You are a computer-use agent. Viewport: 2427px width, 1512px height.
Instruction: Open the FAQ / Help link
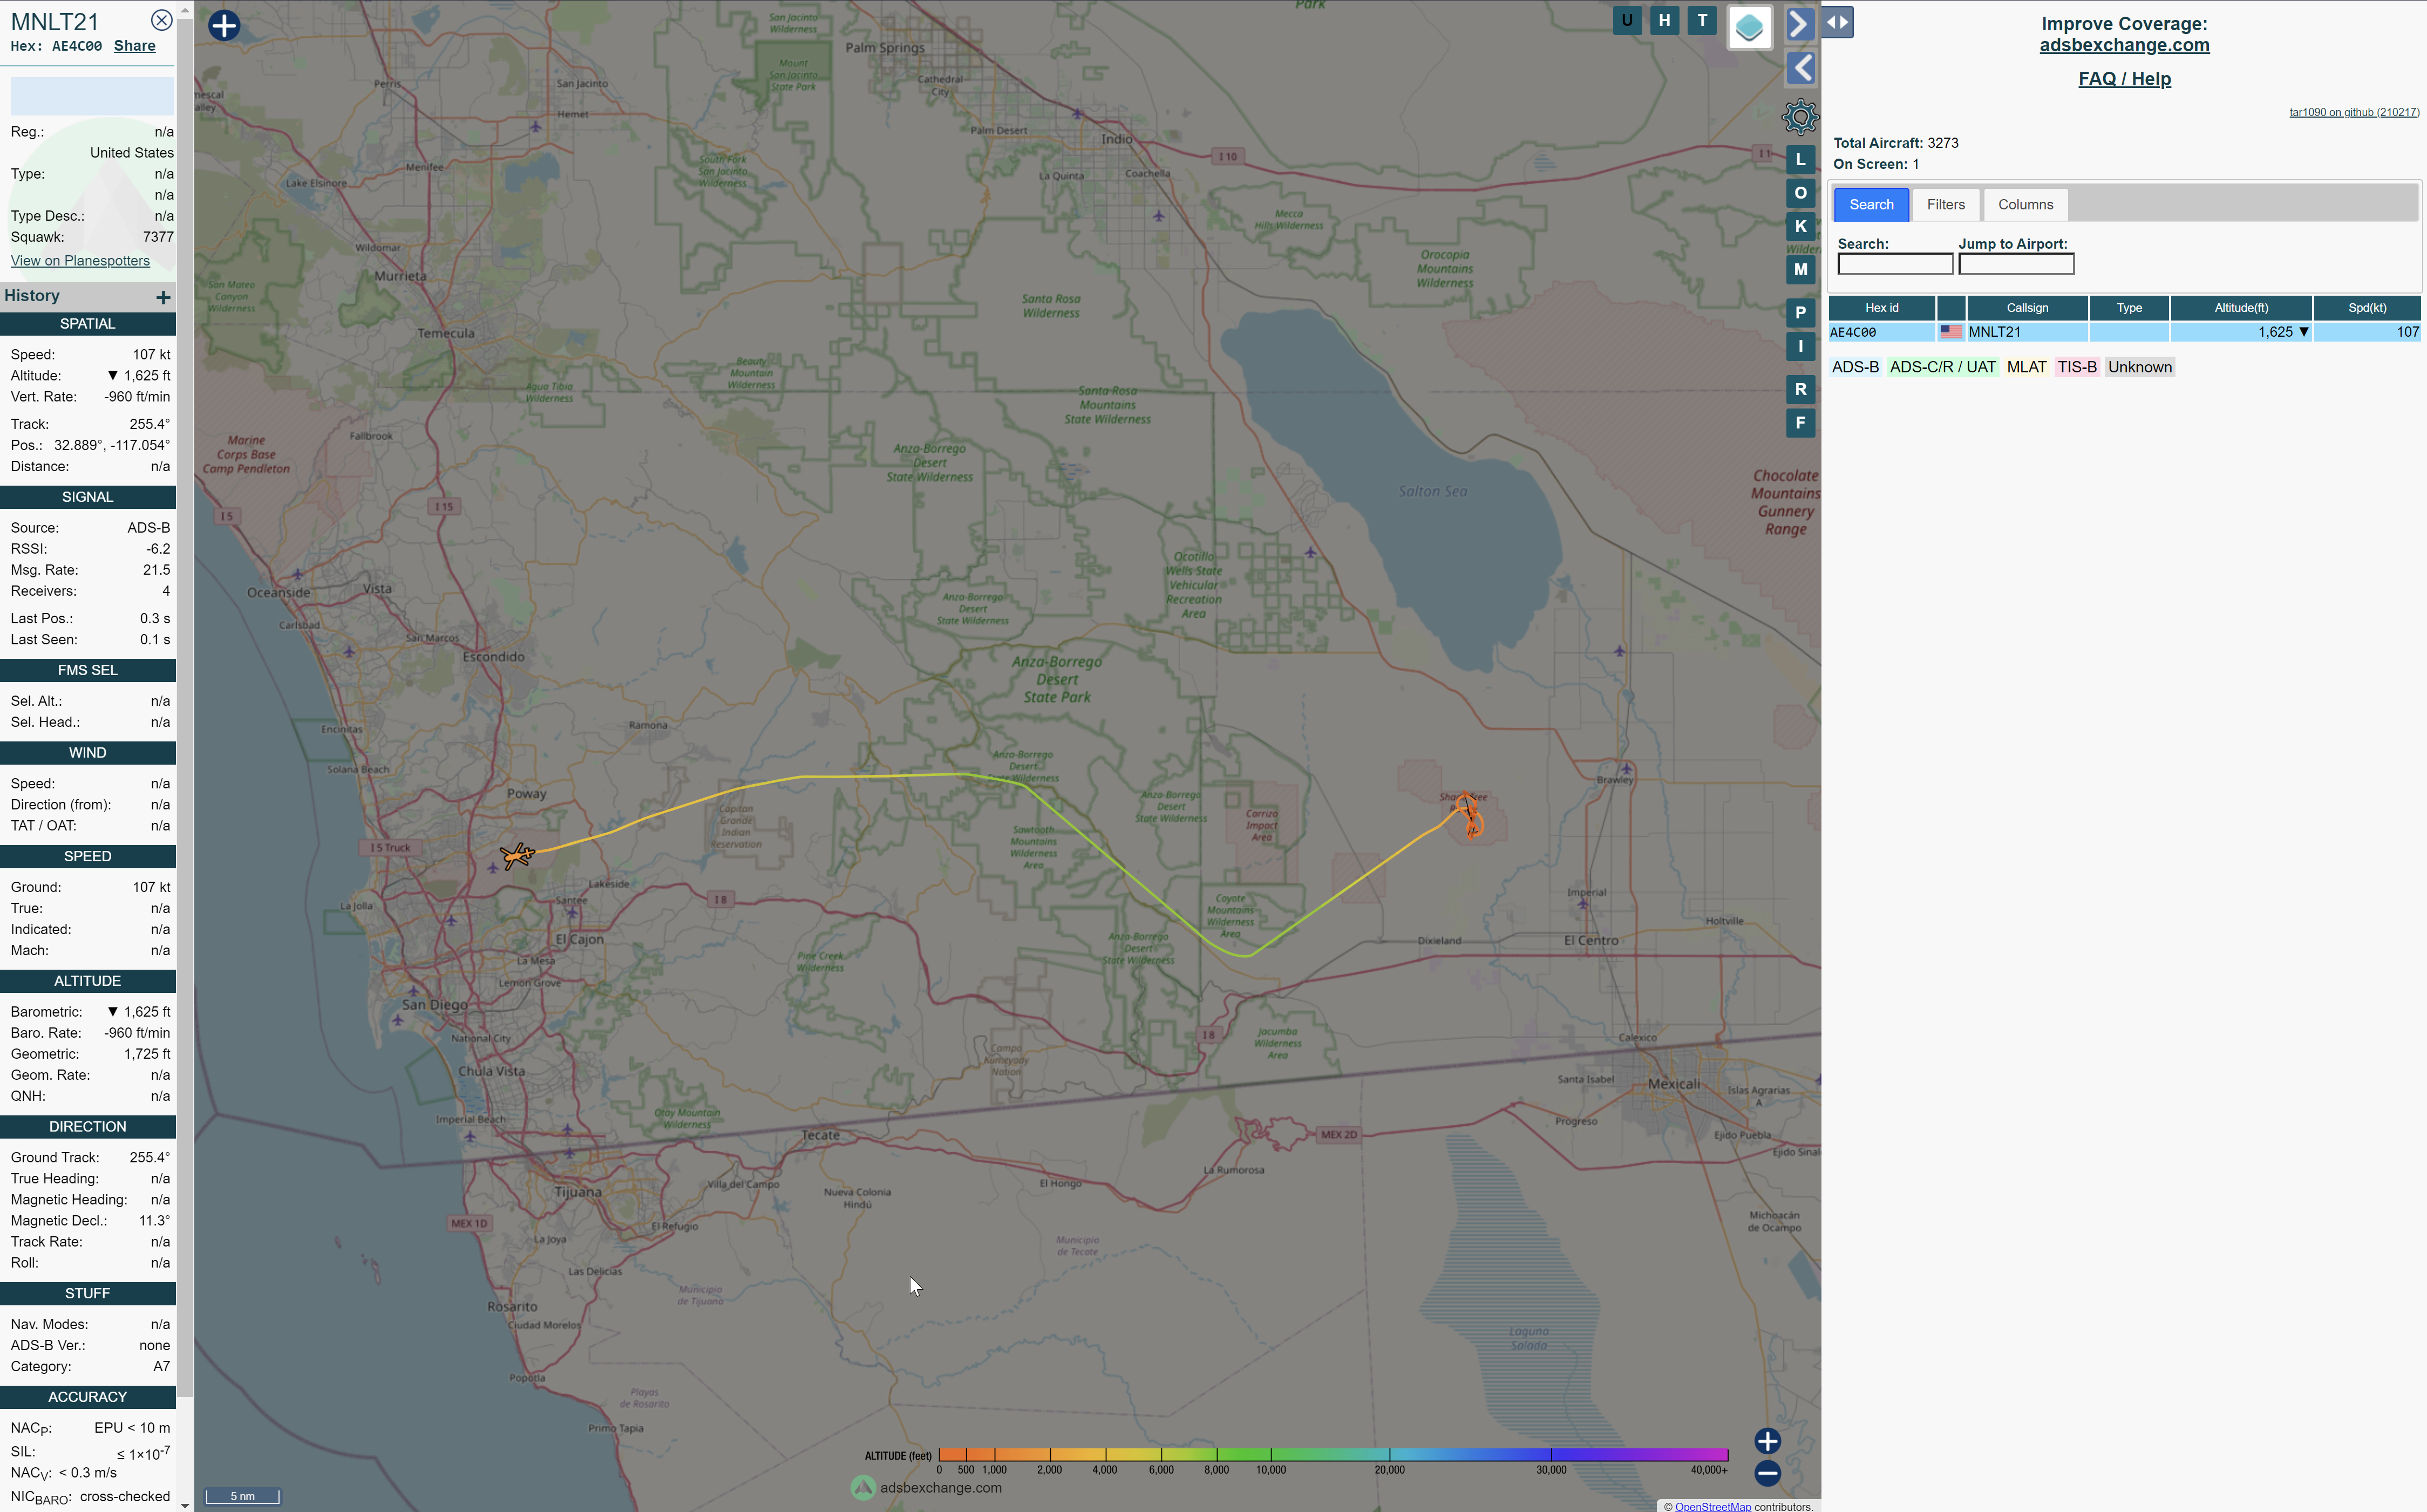tap(2124, 79)
